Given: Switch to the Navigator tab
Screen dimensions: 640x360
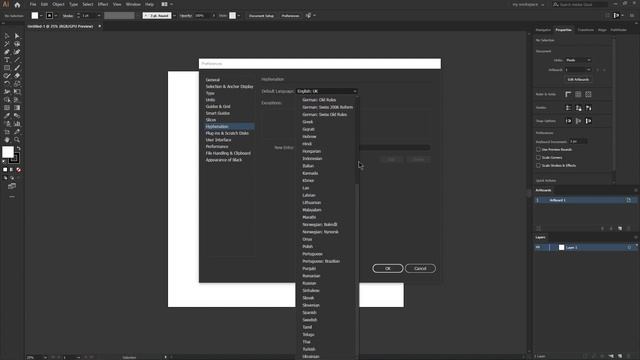Looking at the screenshot, I should pos(543,30).
